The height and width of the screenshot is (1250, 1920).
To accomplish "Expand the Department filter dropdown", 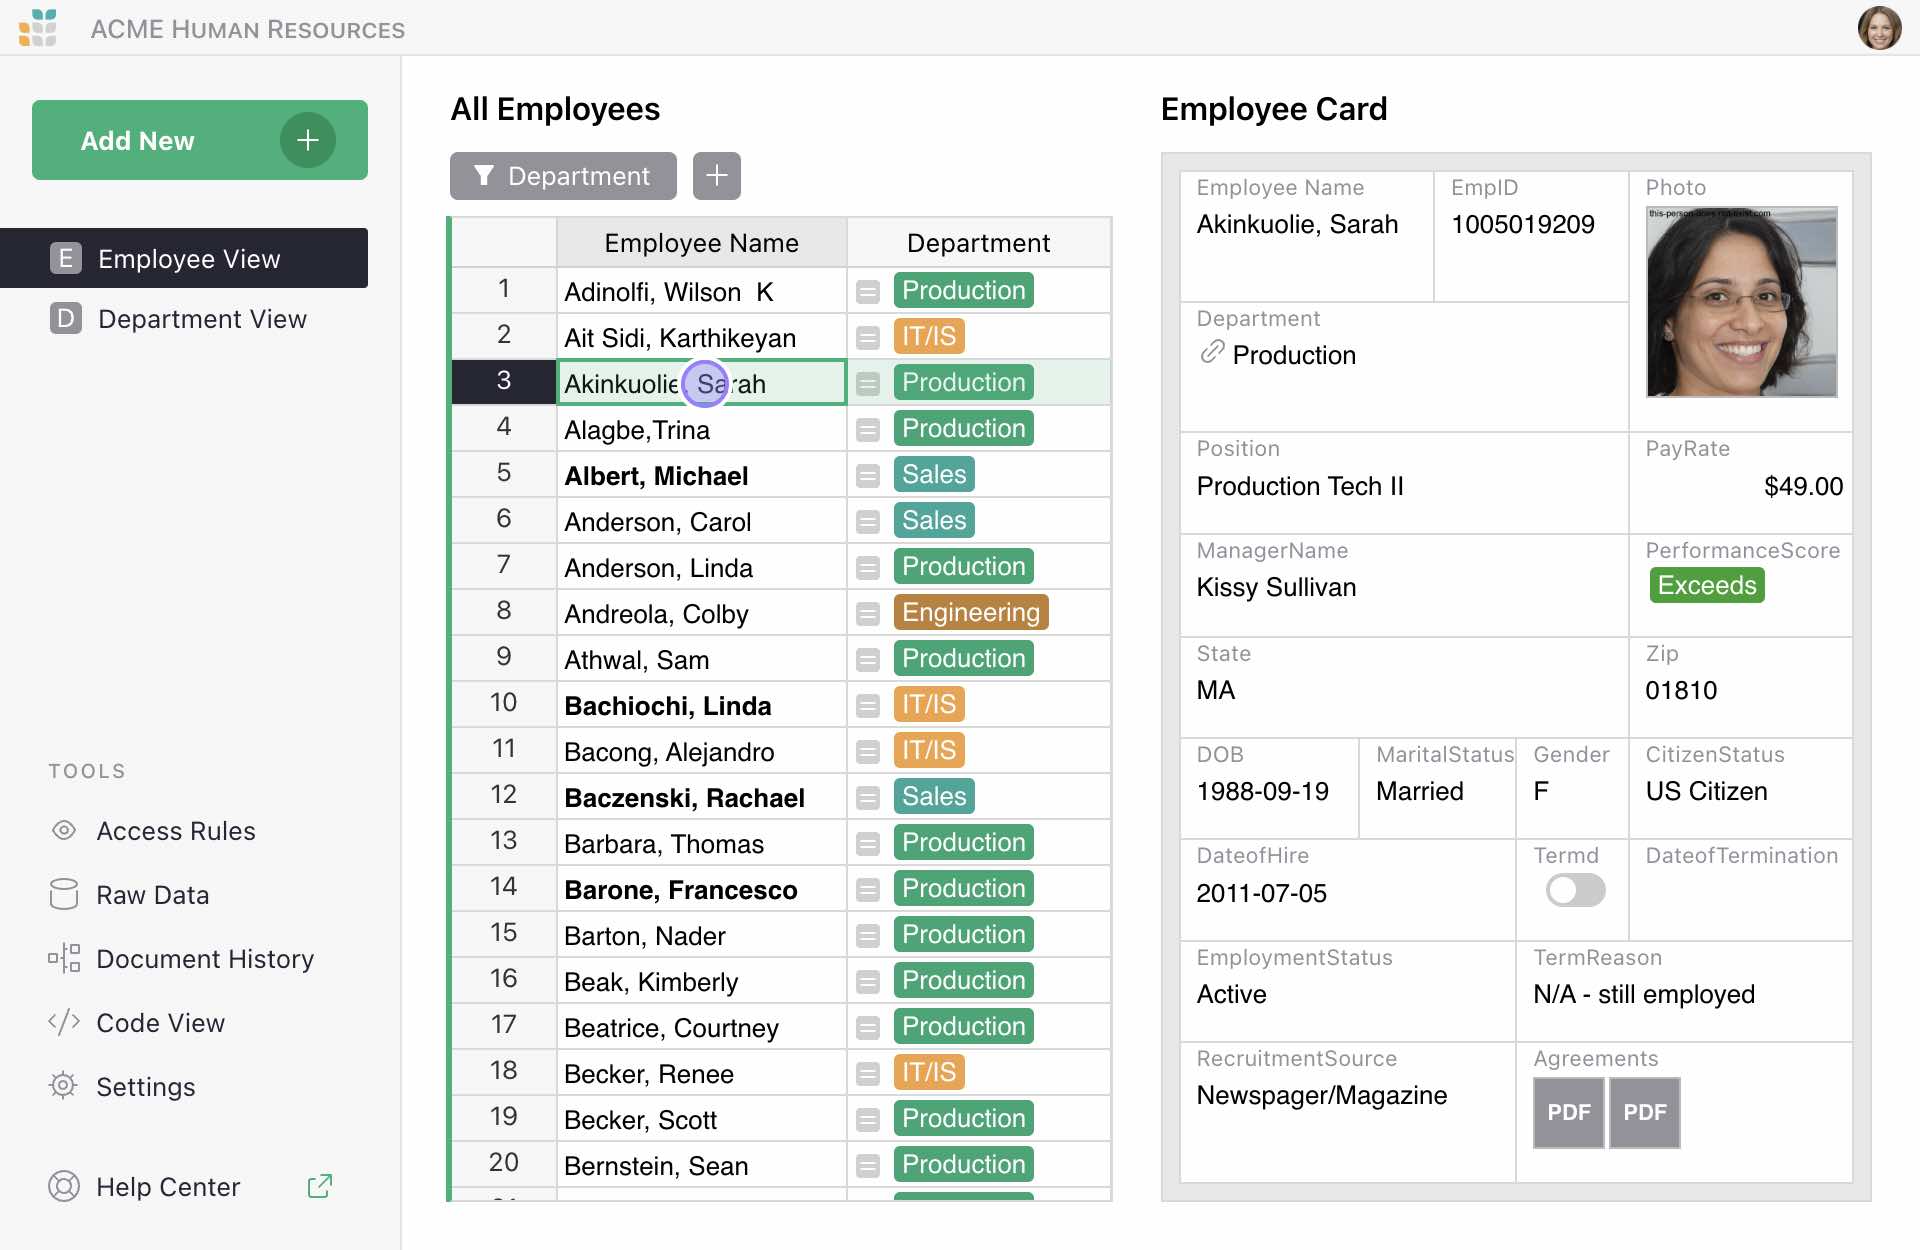I will pyautogui.click(x=563, y=174).
